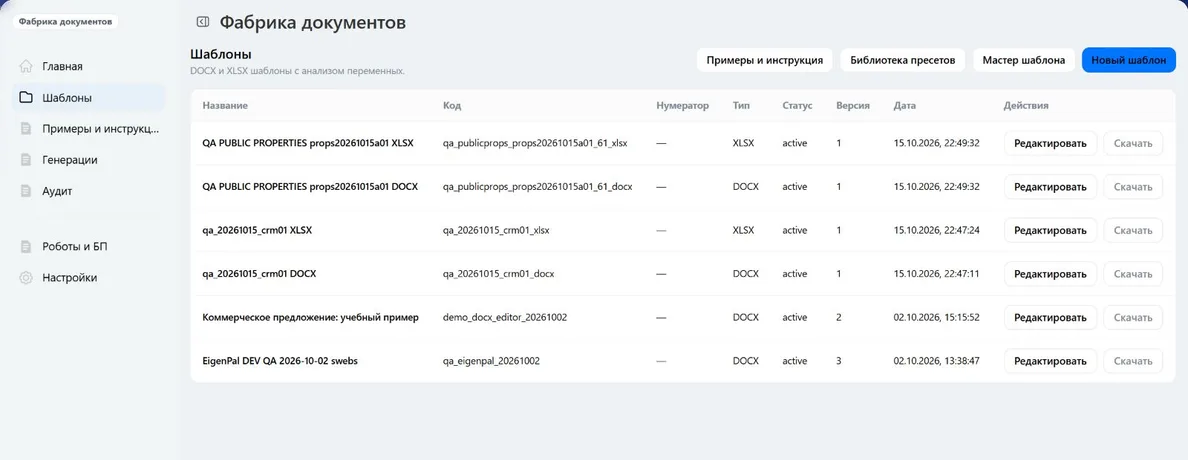Image resolution: width=1188 pixels, height=460 pixels.
Task: Click the Роботы и БП document icon
Action: [x=26, y=246]
